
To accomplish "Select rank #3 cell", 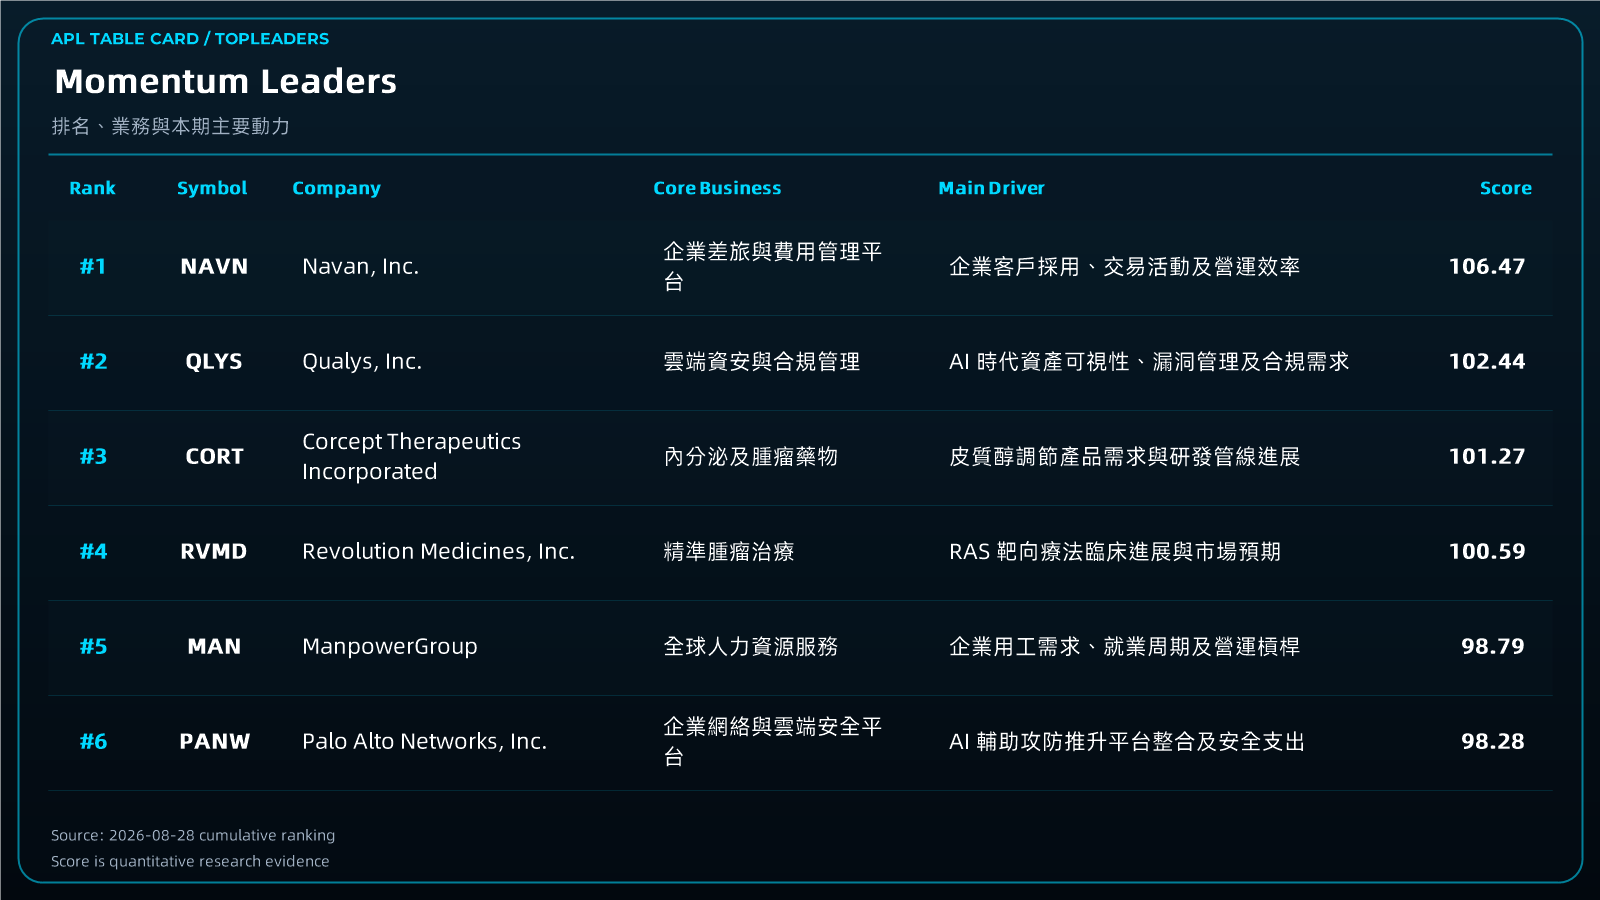I will [x=93, y=457].
